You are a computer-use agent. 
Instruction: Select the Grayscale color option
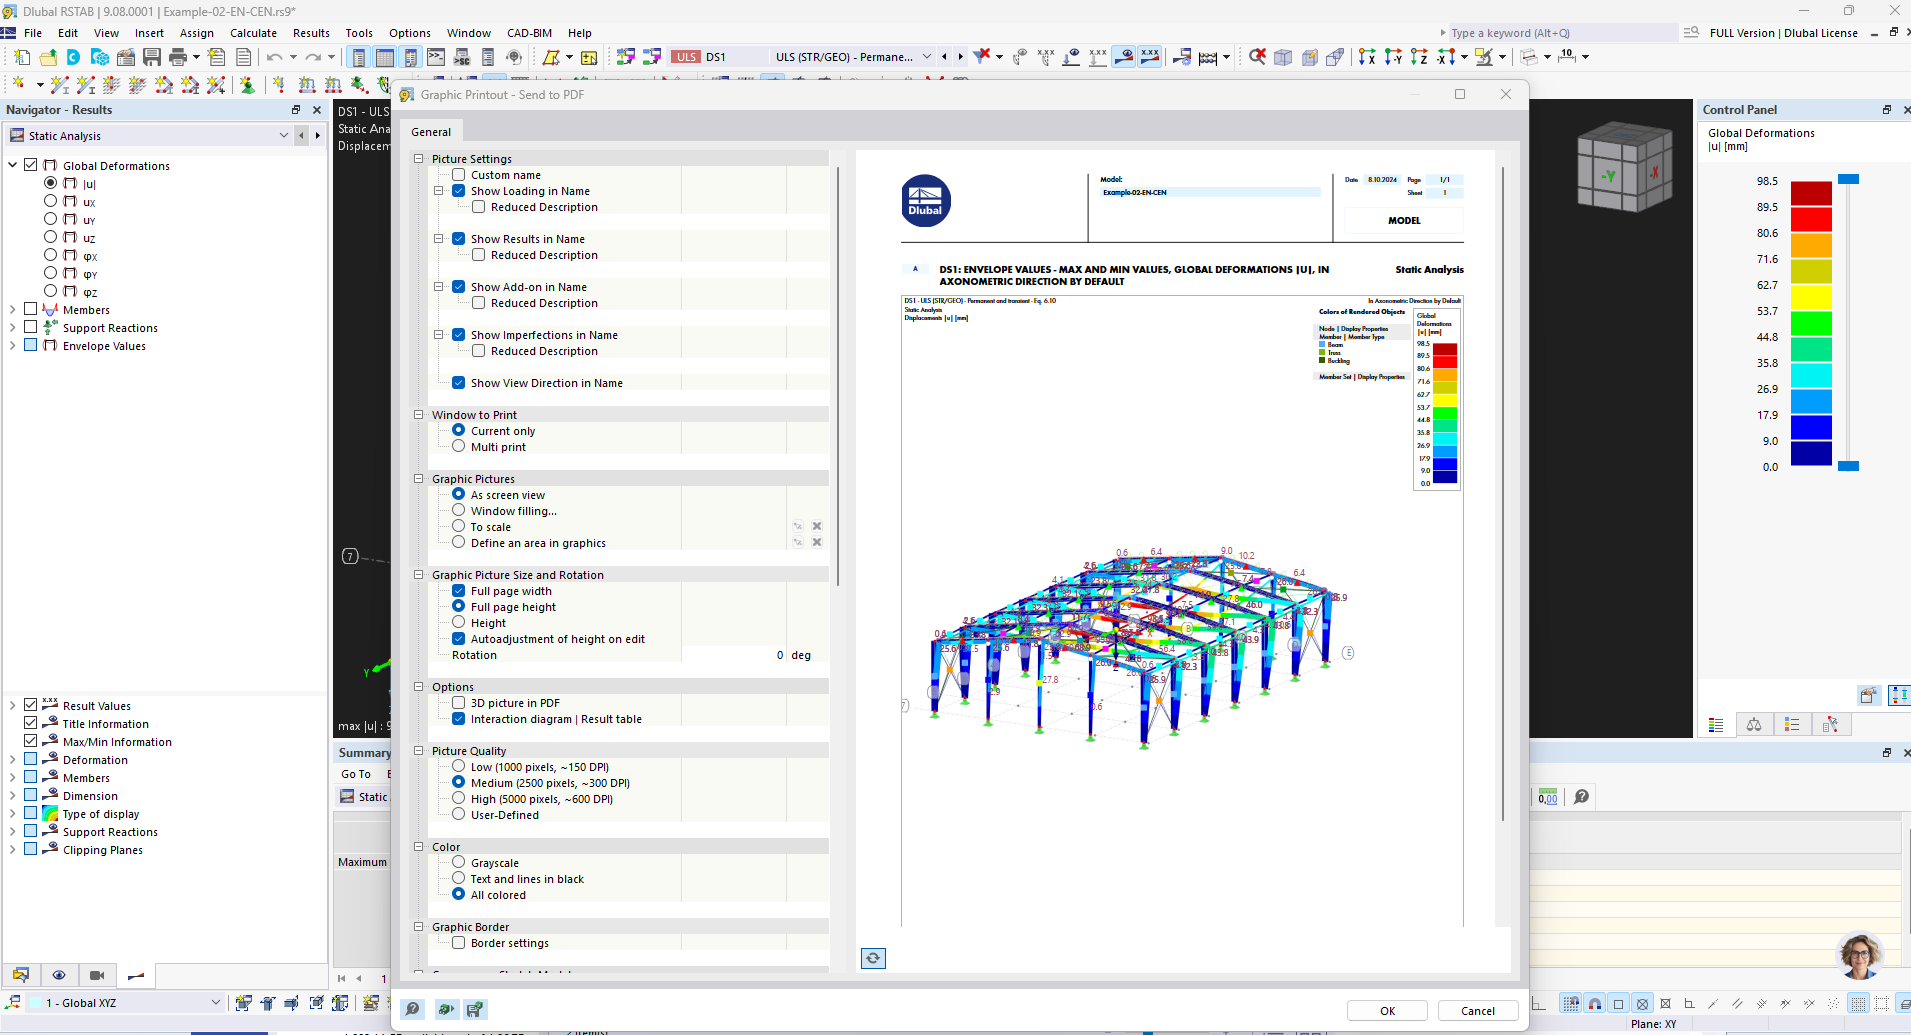[459, 863]
